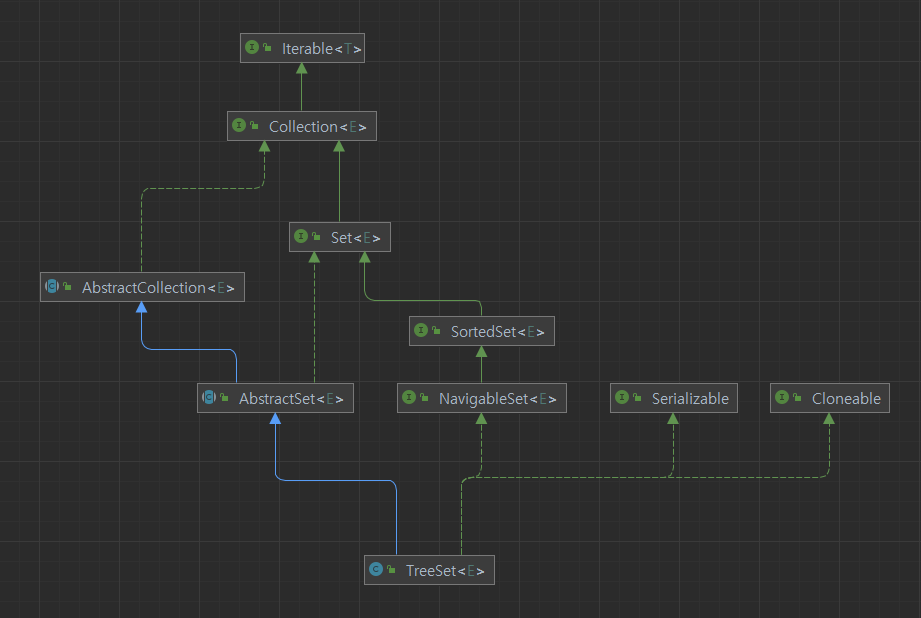
Task: Select the AbstractCollection<E> node label
Action: click(x=158, y=288)
